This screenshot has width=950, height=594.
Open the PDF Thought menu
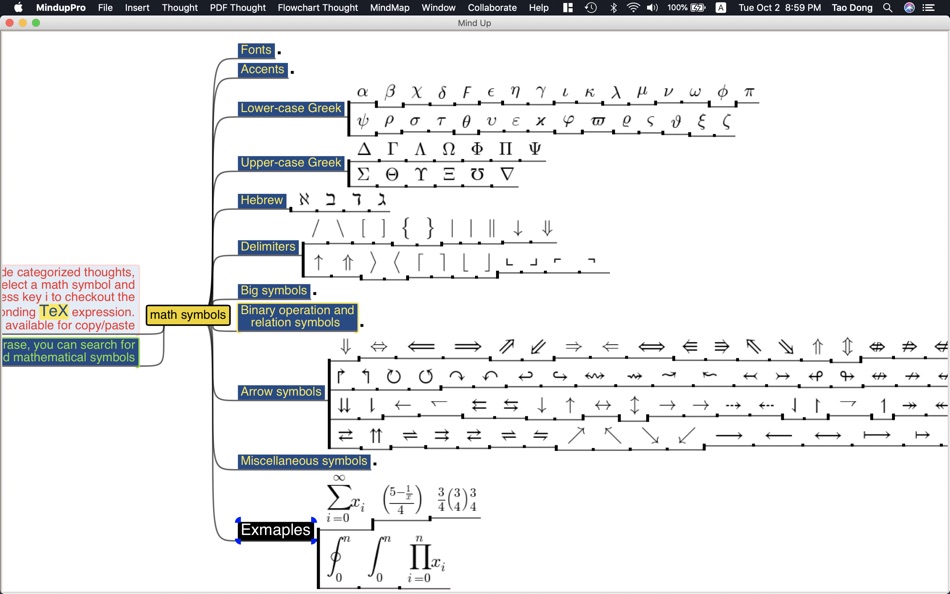coord(238,8)
